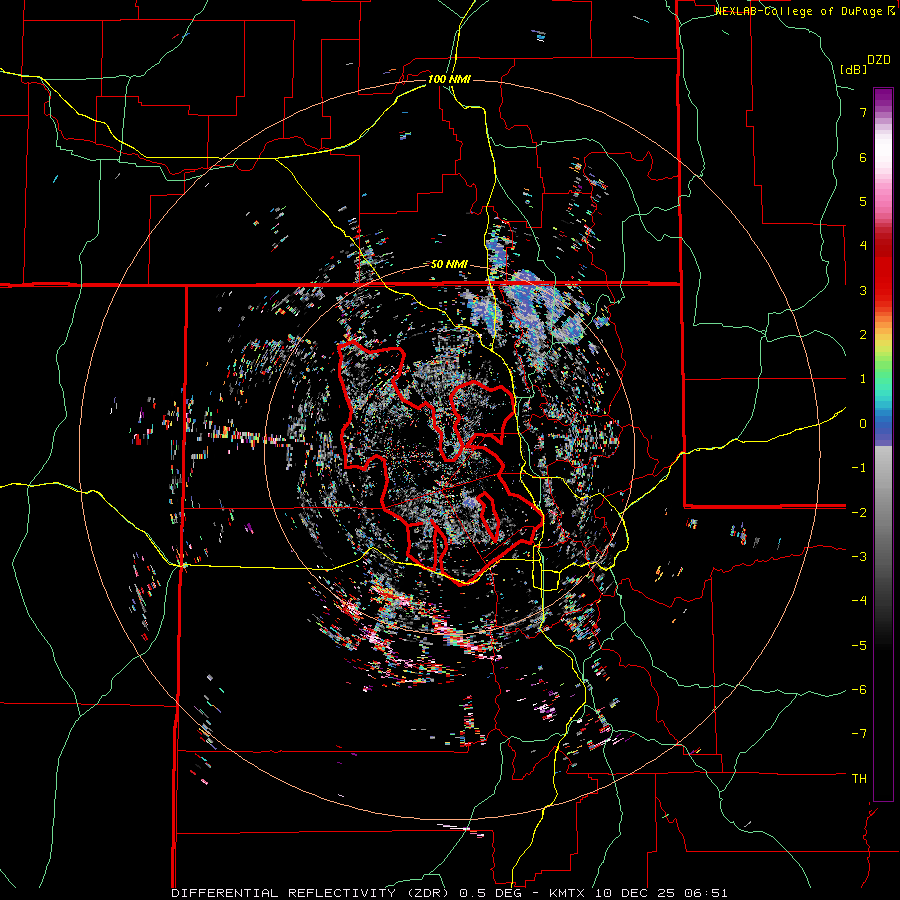Click the color scale label 1
The height and width of the screenshot is (900, 900).
pyautogui.click(x=863, y=379)
